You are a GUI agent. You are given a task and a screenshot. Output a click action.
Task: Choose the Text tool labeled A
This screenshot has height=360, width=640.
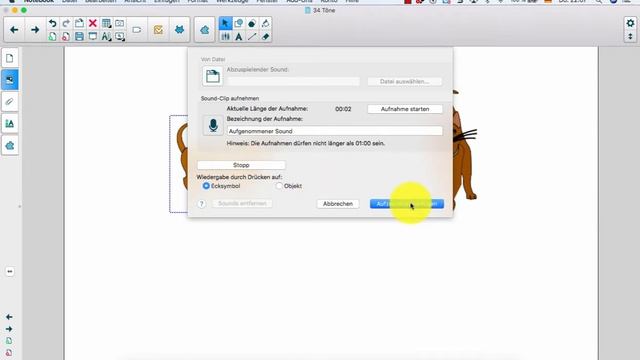tap(238, 37)
